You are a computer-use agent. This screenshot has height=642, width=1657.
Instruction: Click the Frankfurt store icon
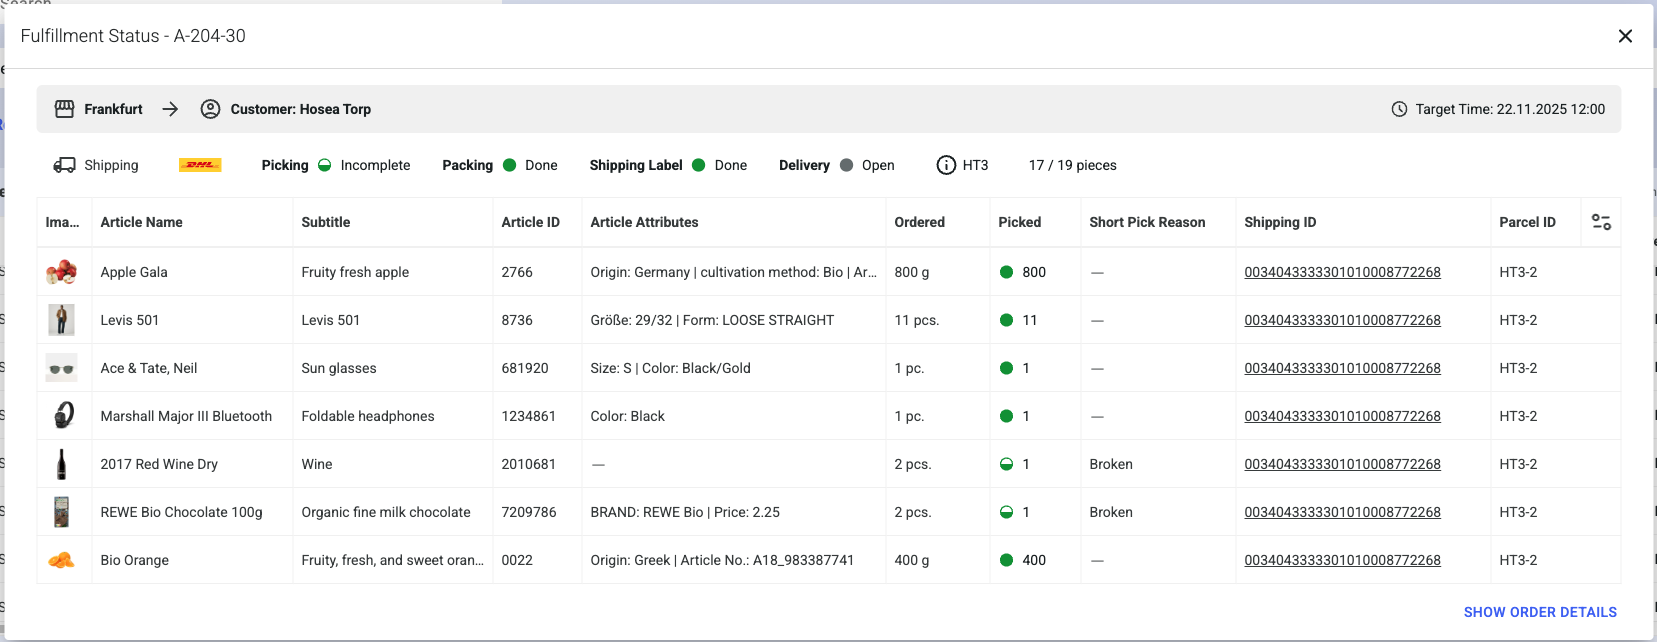coord(64,109)
